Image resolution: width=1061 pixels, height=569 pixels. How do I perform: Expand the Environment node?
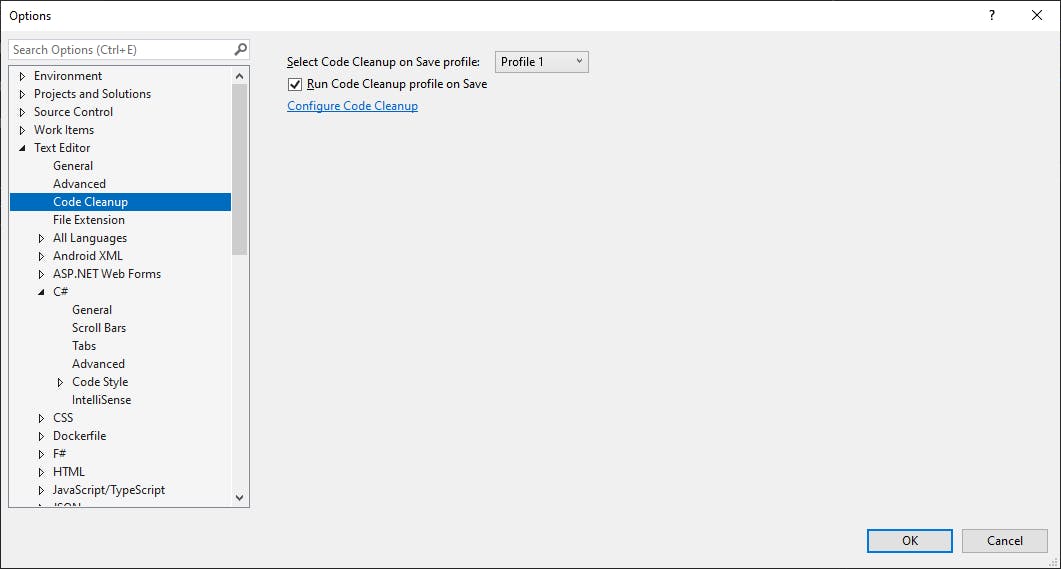pos(22,76)
